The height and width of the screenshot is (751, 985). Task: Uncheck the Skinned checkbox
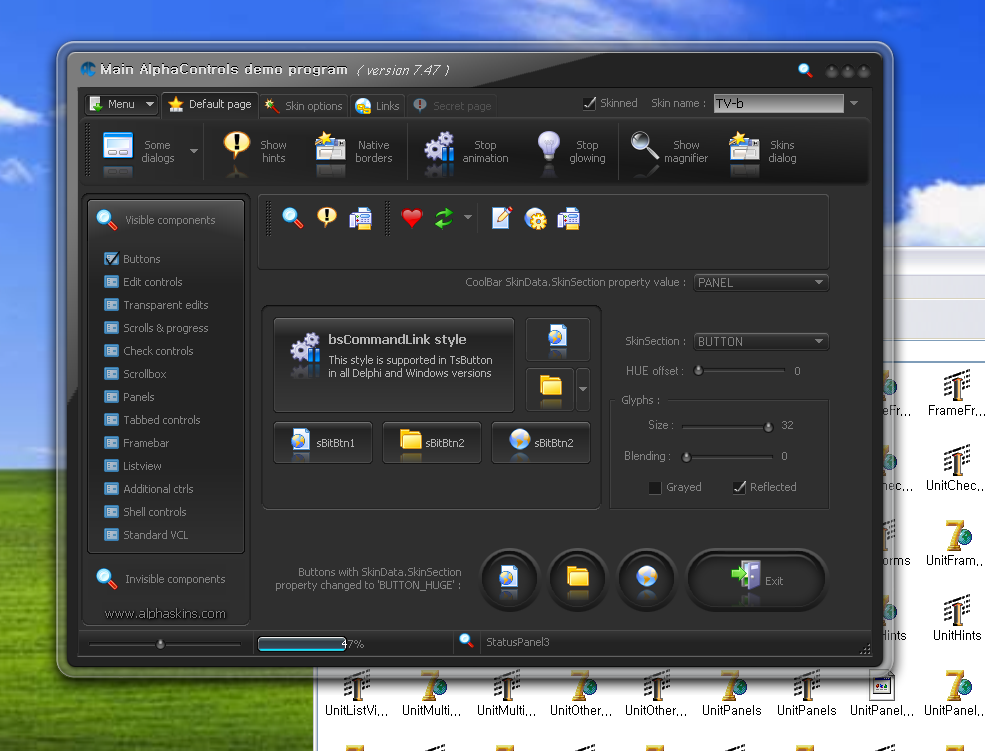pos(590,103)
